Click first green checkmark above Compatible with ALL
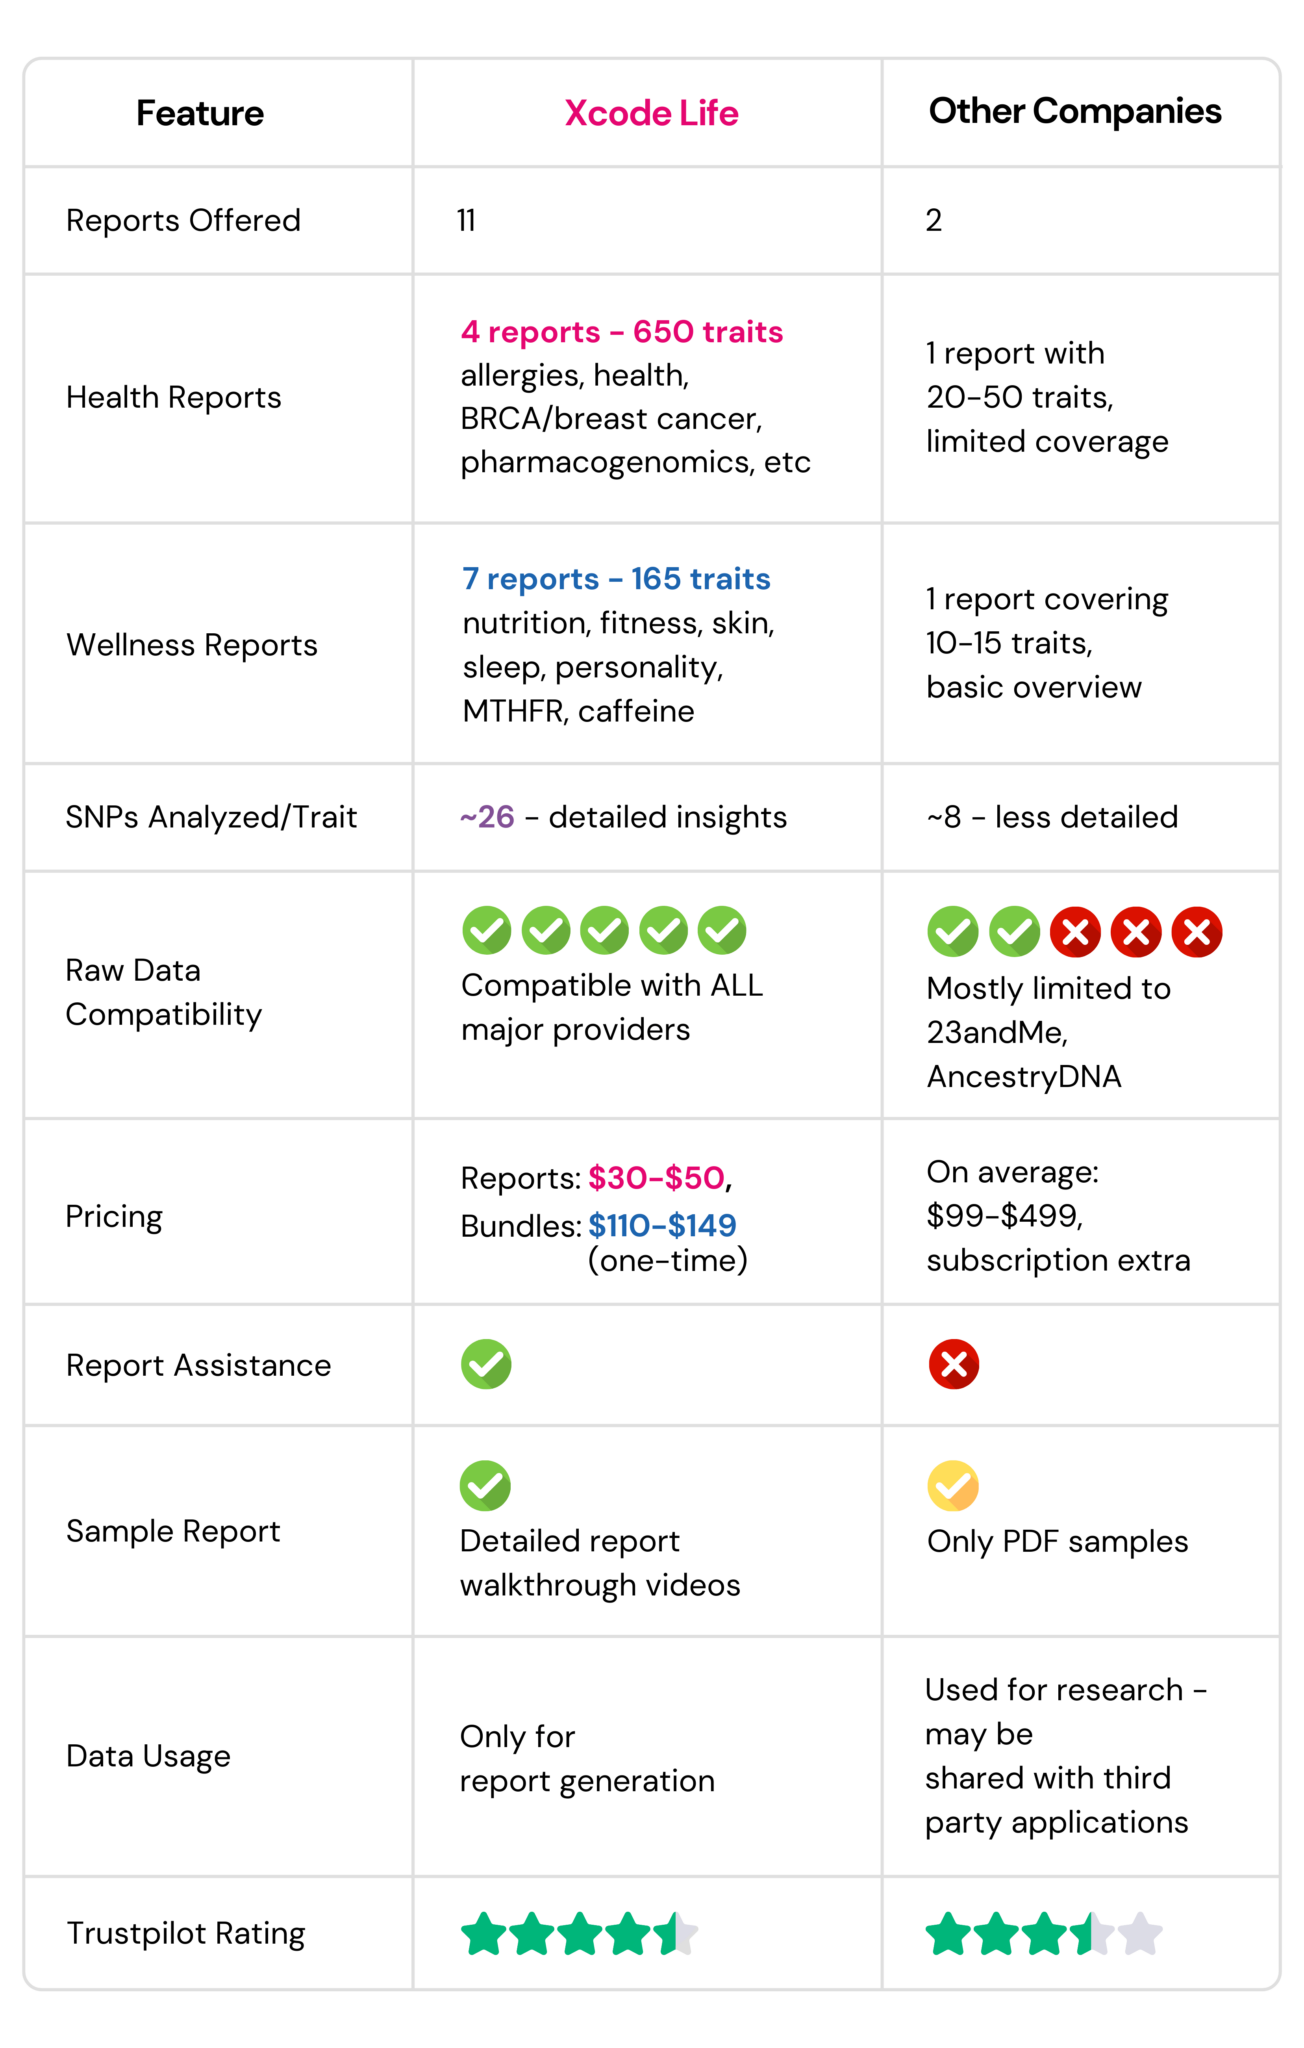Viewport: 1304px width, 2048px height. [486, 930]
